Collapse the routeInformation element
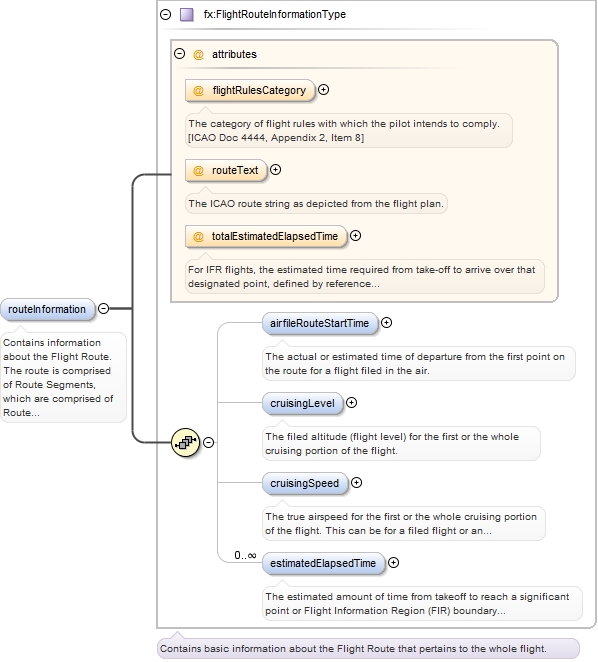Viewport: 598px width, 662px height. point(103,309)
